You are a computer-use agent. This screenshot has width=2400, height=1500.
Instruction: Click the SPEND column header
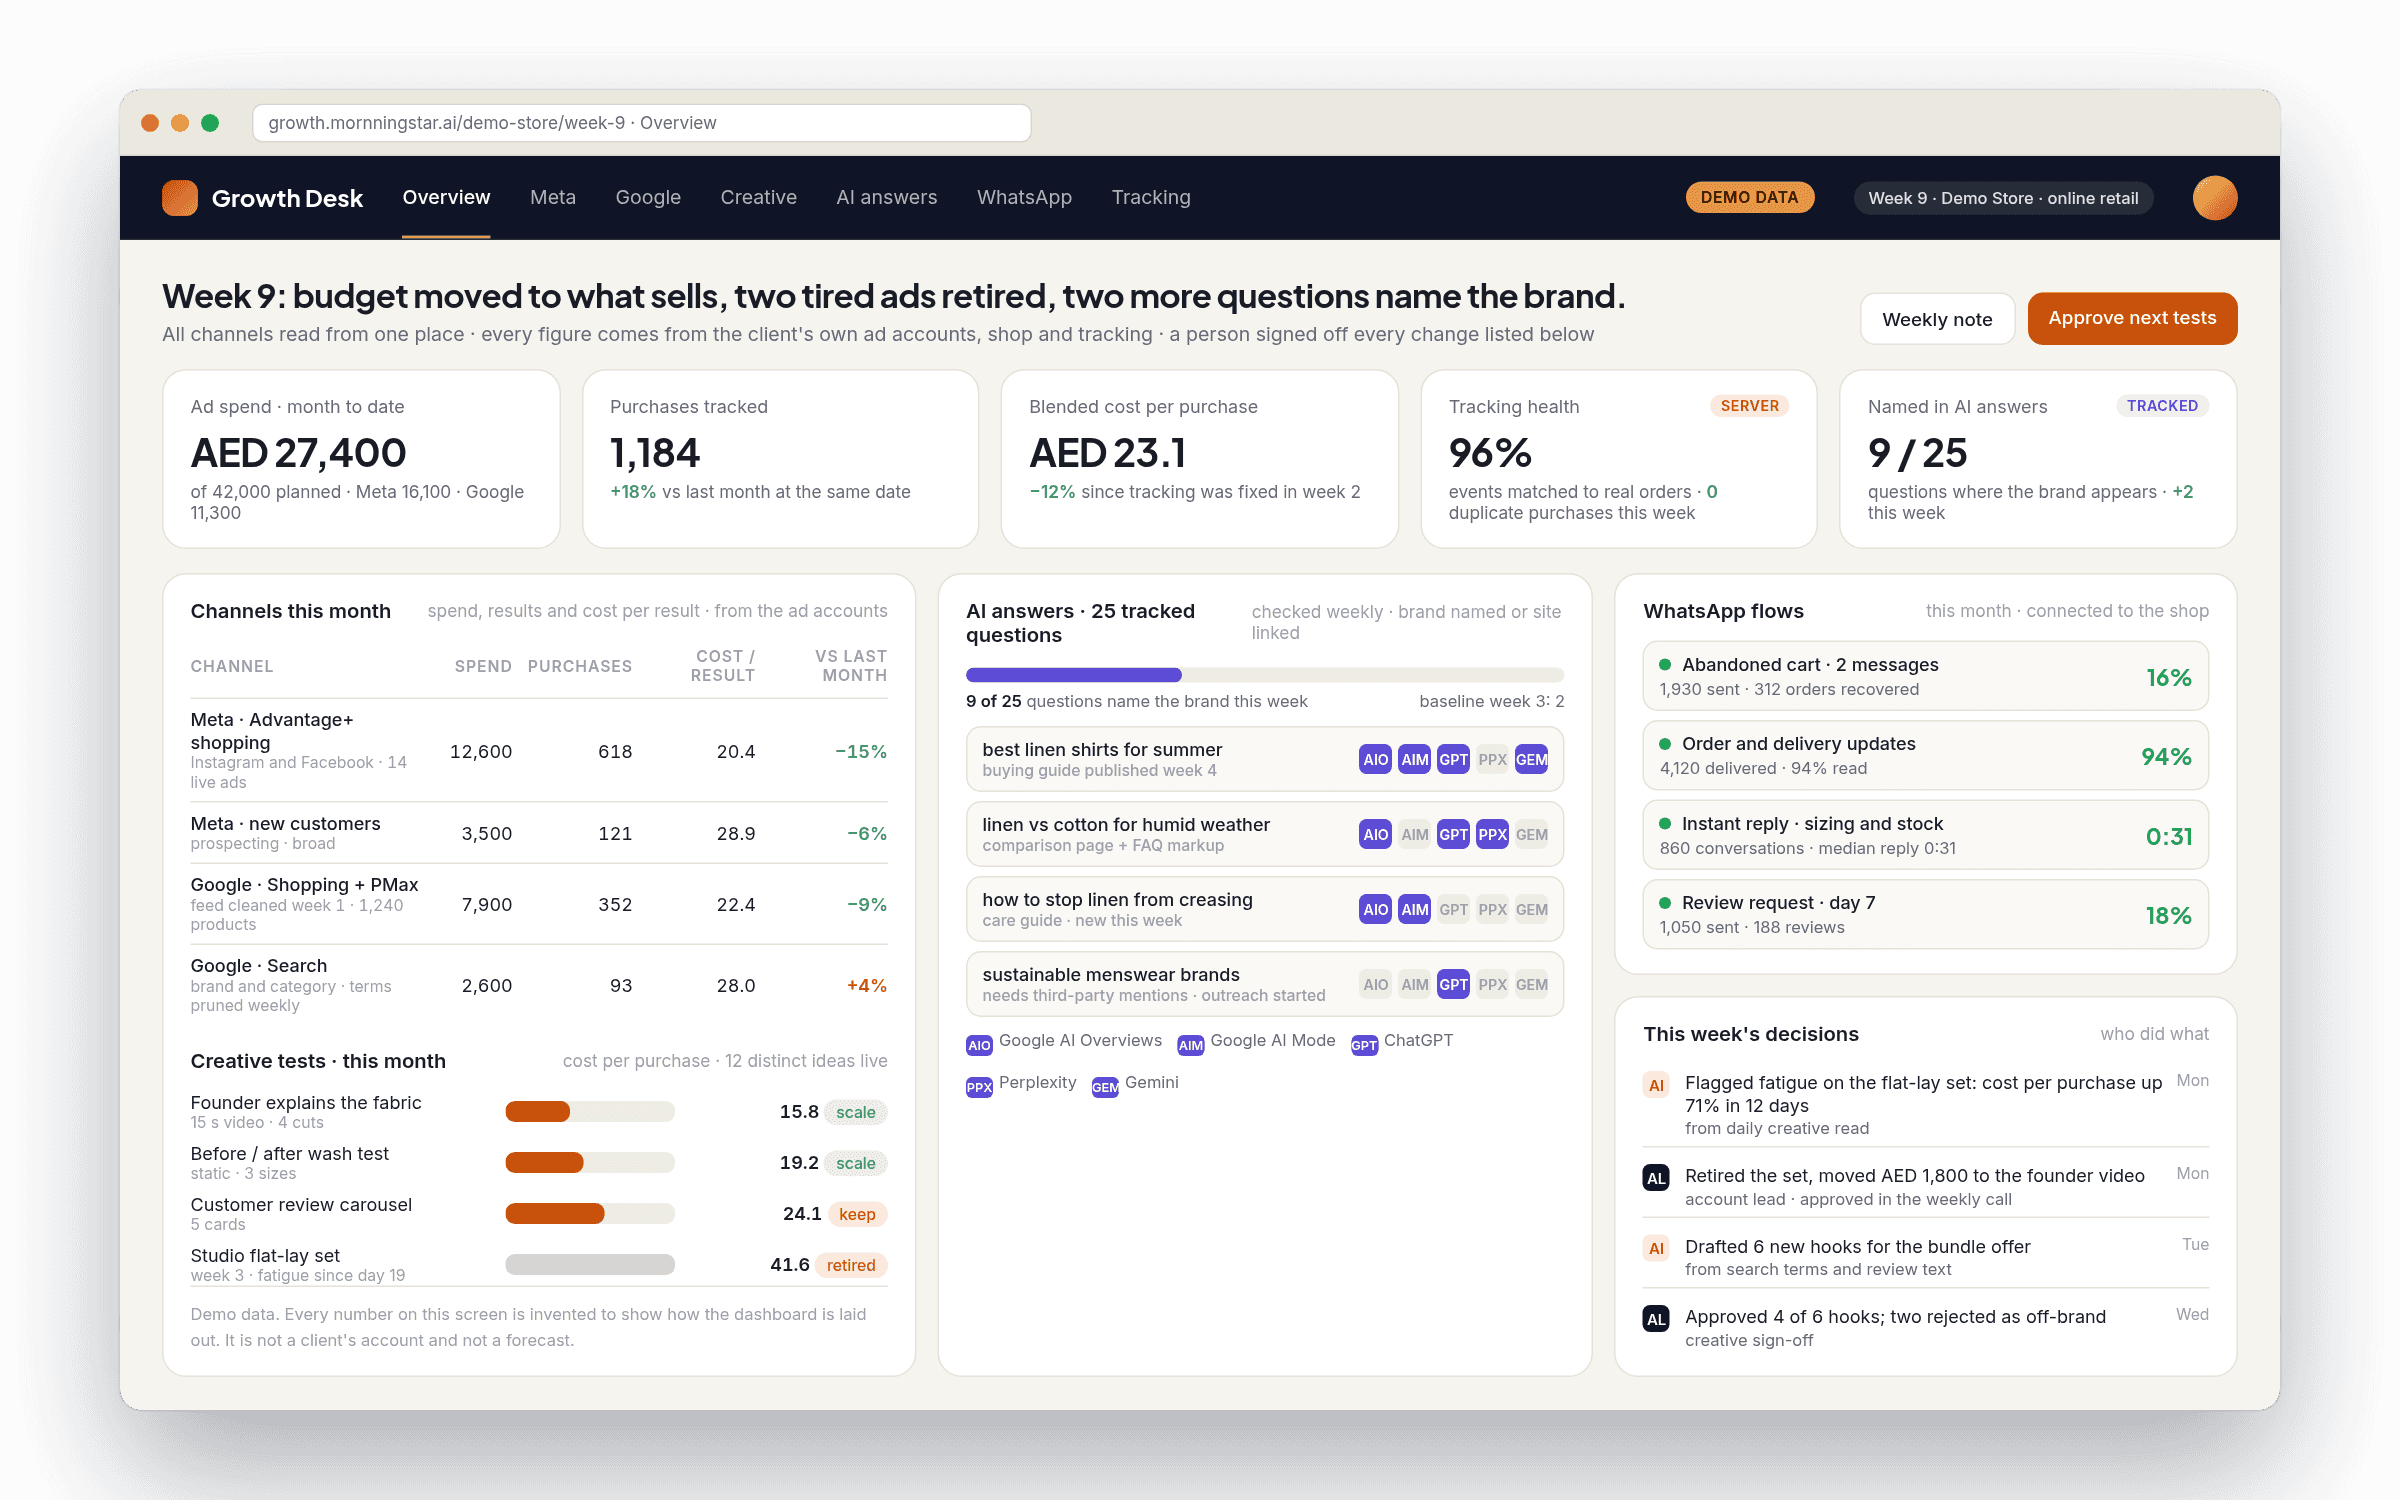click(x=483, y=666)
